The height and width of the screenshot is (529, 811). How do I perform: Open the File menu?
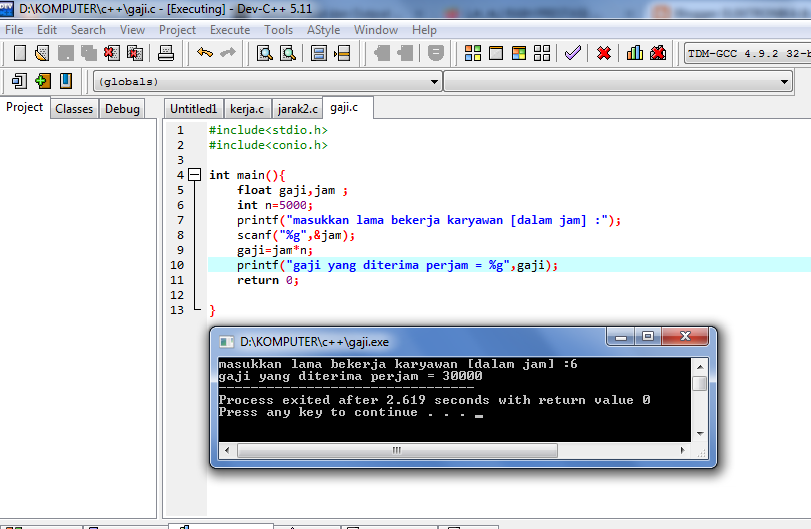coord(14,30)
